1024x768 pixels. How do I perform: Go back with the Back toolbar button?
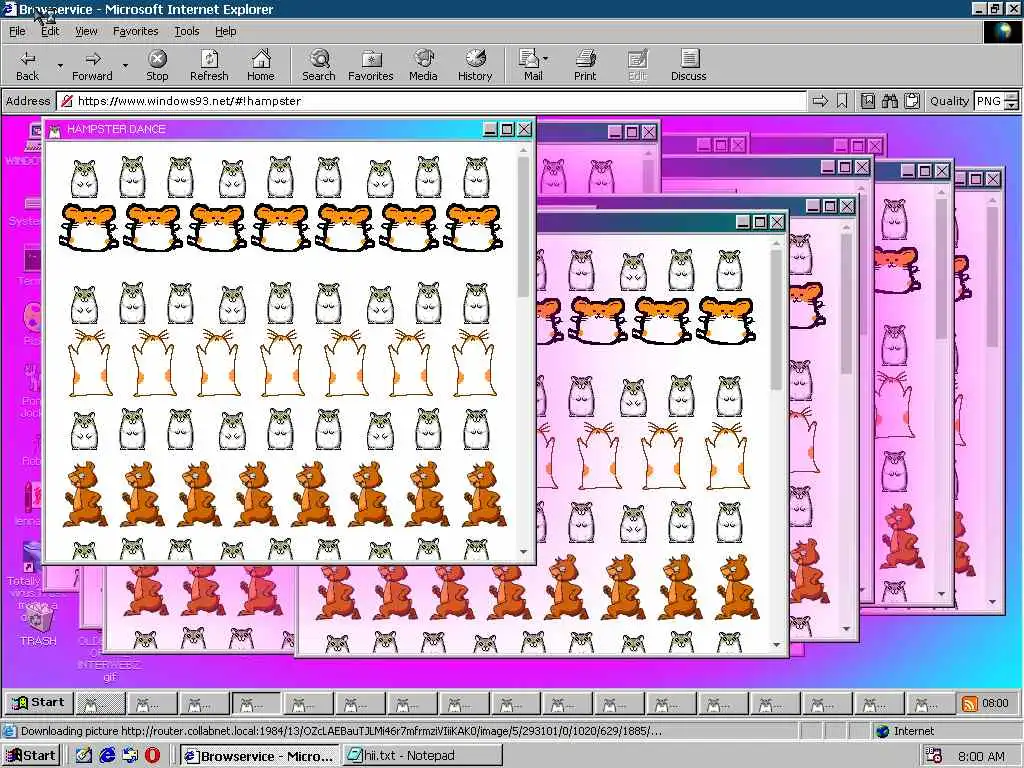(x=27, y=65)
